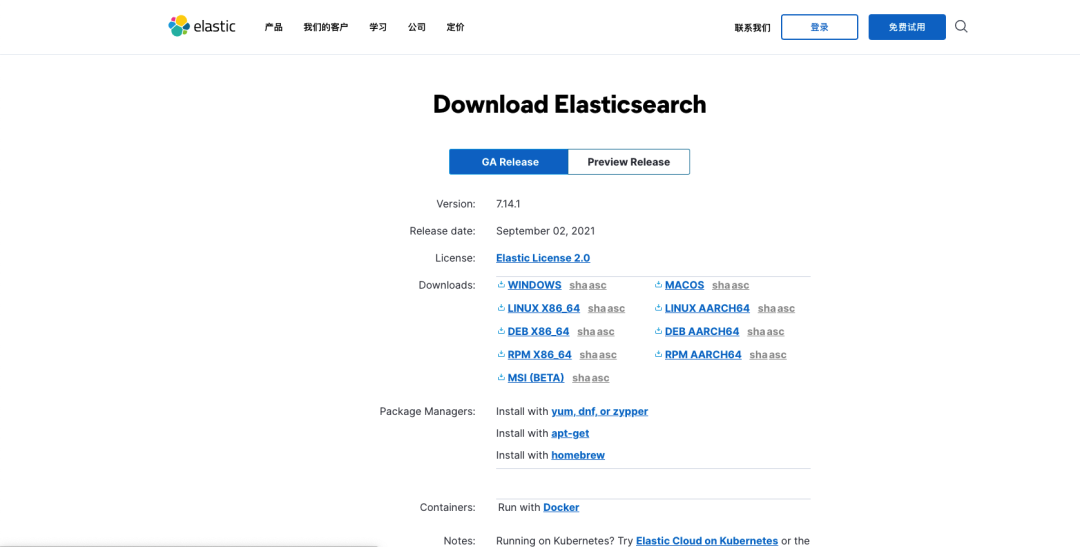
Task: Click download icon beside LINUX AARCH64
Action: click(x=658, y=308)
